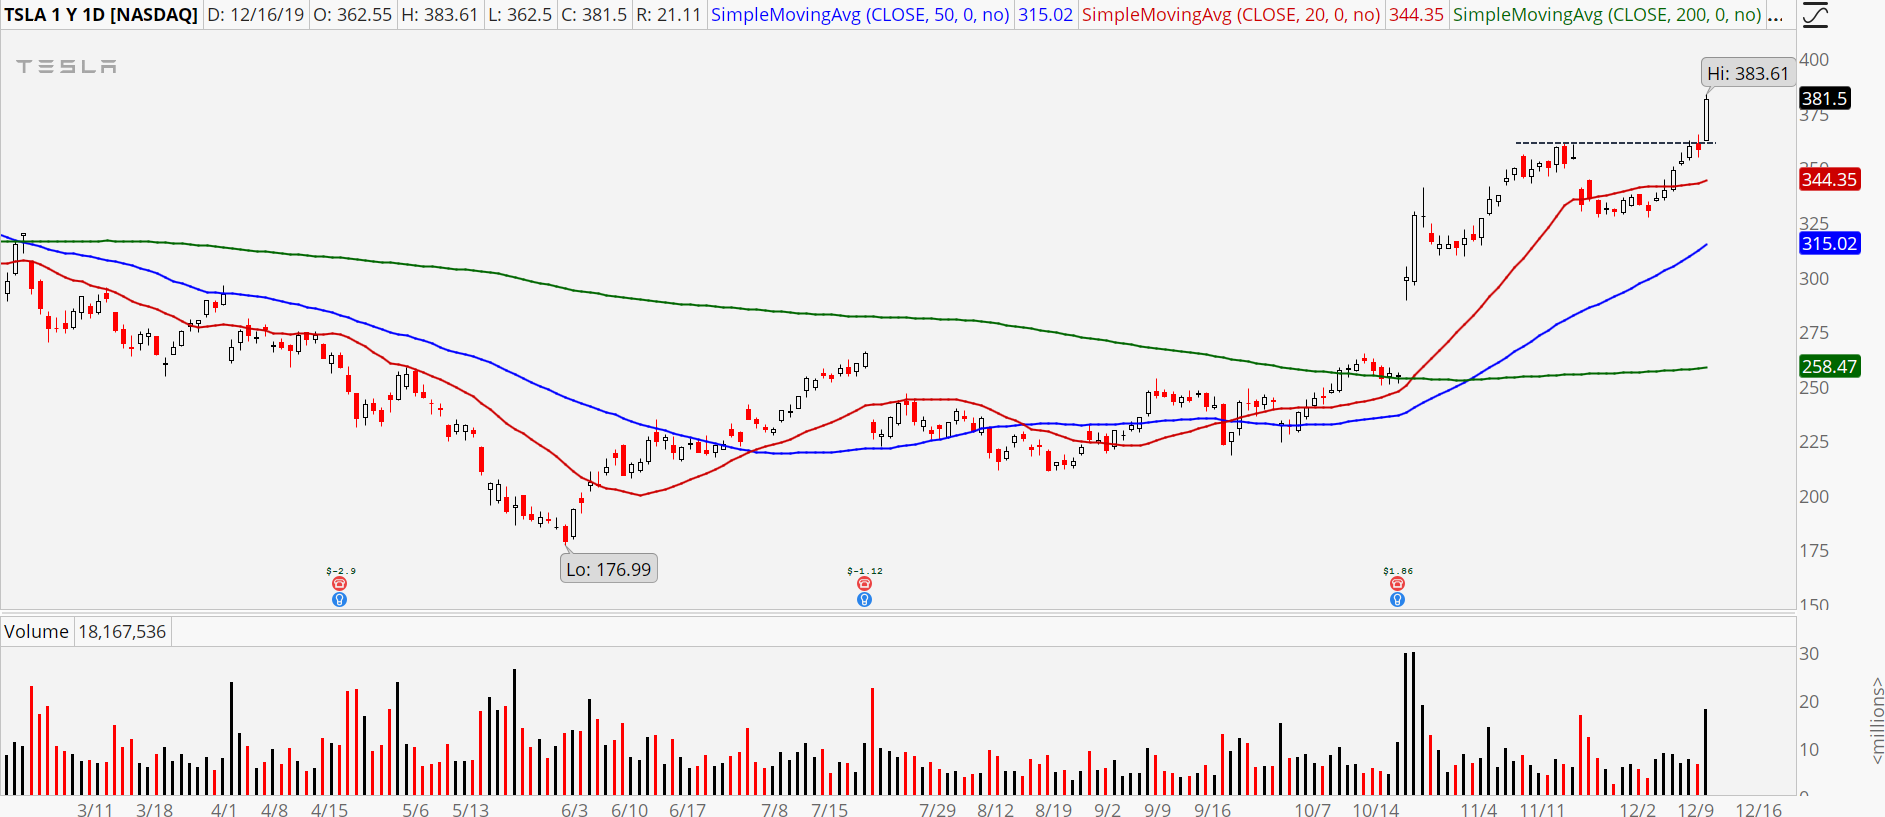Click the 18,167,536 volume value
Screen dimensions: 1885x817
click(122, 632)
